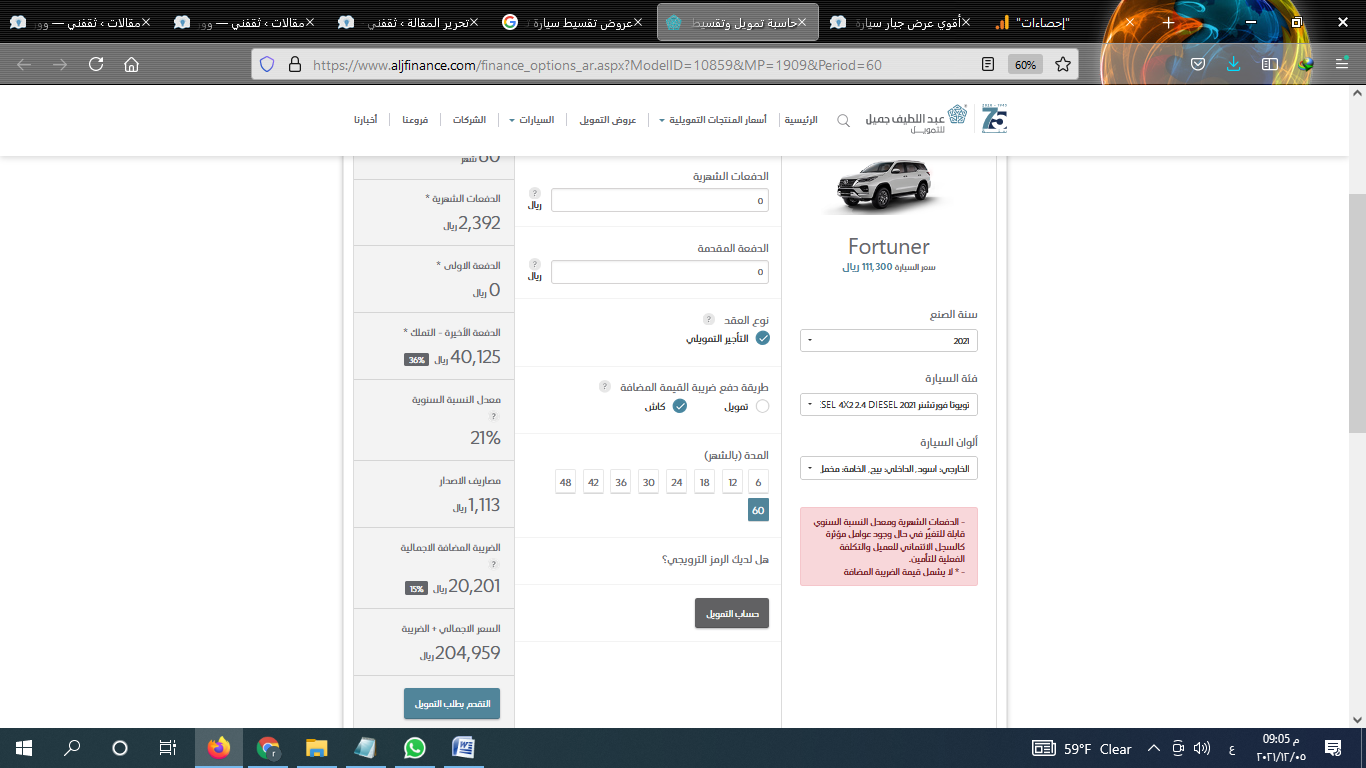
Task: Open the Firefox downloads arrow icon
Action: coord(1234,64)
